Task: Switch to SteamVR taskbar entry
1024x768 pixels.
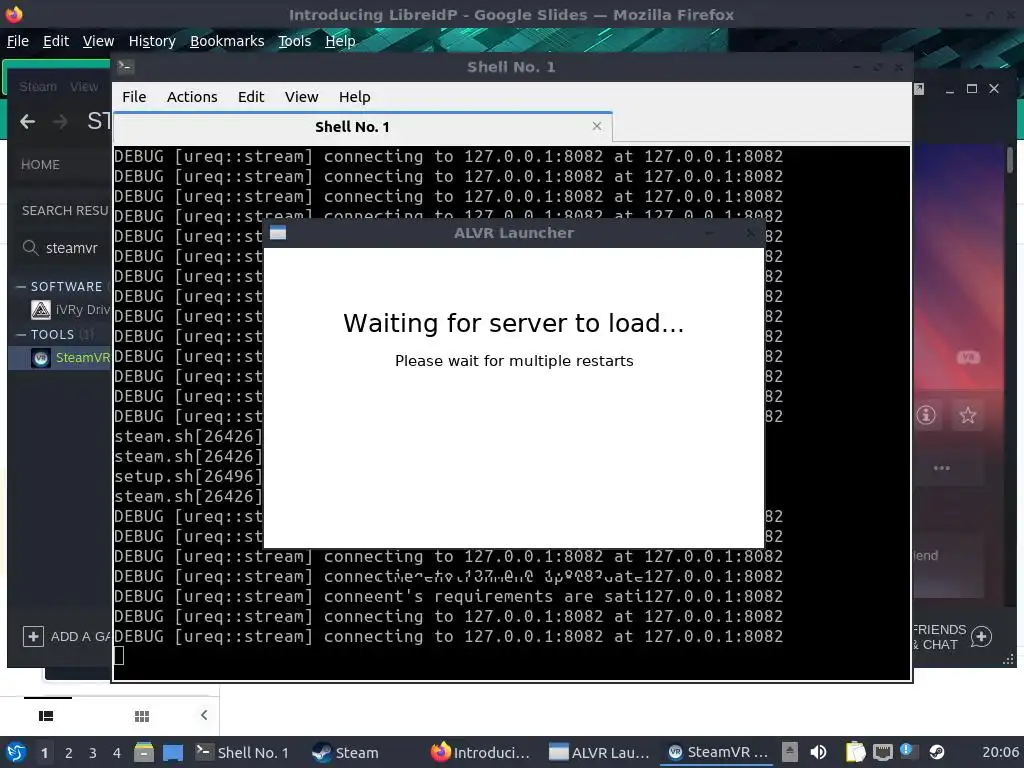Action: [718, 752]
